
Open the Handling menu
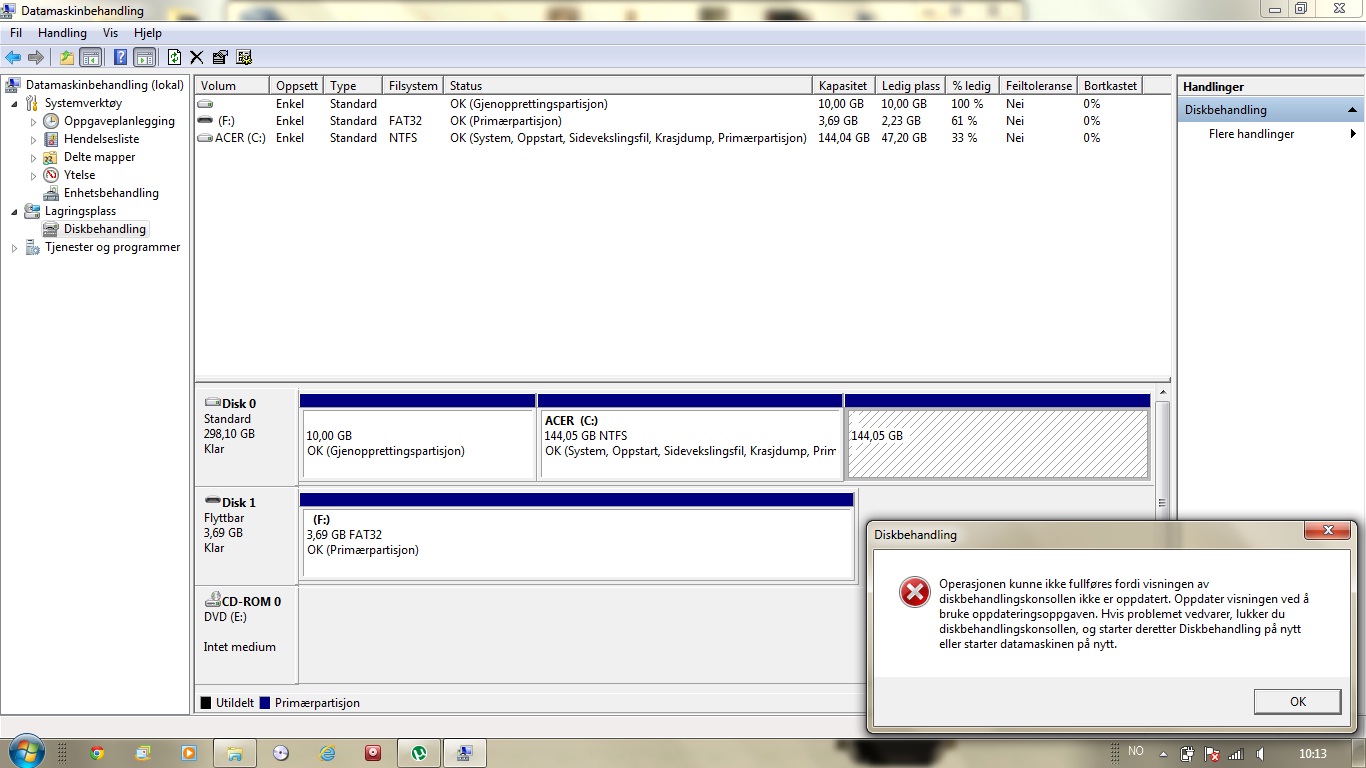coord(62,33)
